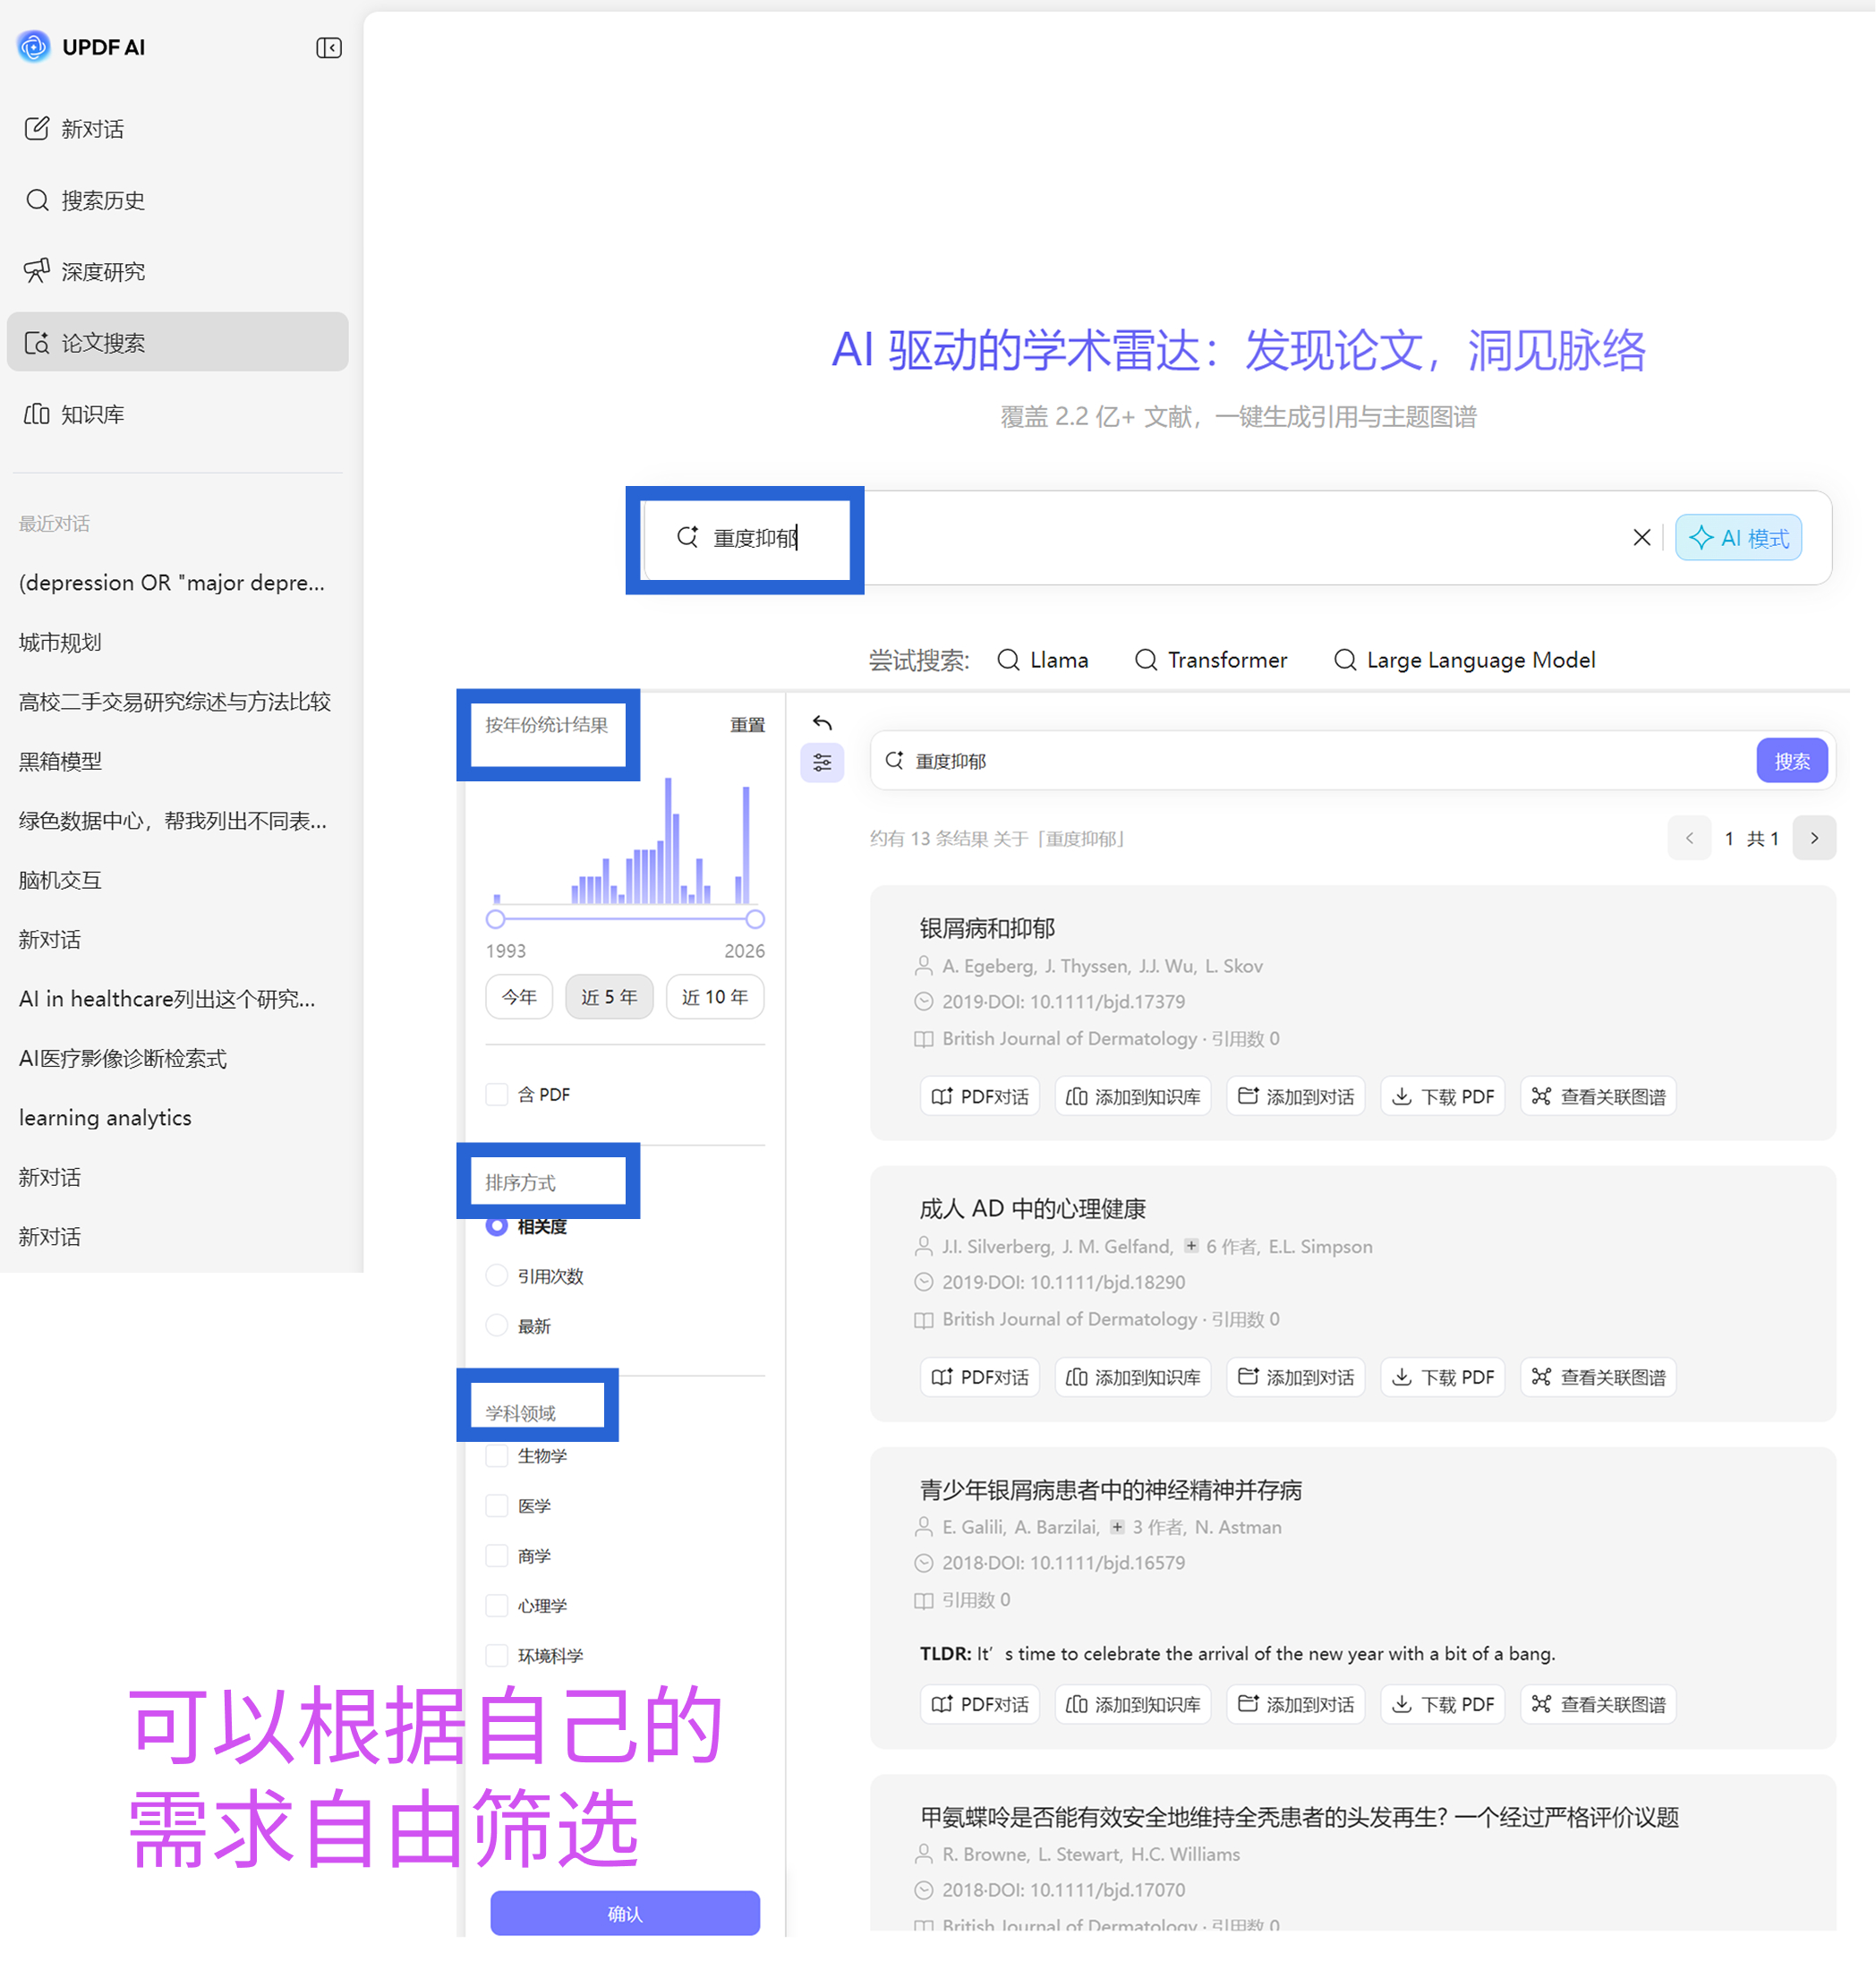Select 论文搜索 paper search
Viewport: 1876px width, 1978px height.
click(x=177, y=342)
